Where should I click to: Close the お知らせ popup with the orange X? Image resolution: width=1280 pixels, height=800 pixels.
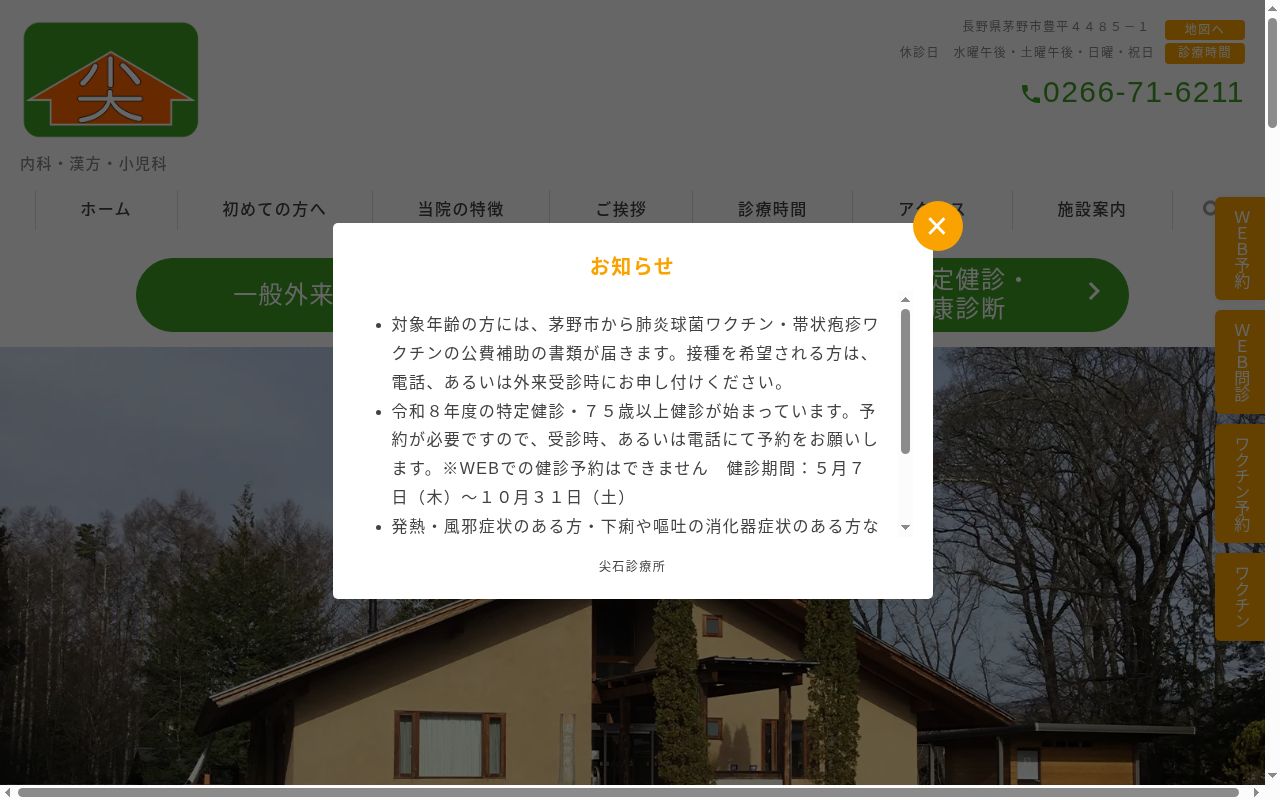click(938, 226)
